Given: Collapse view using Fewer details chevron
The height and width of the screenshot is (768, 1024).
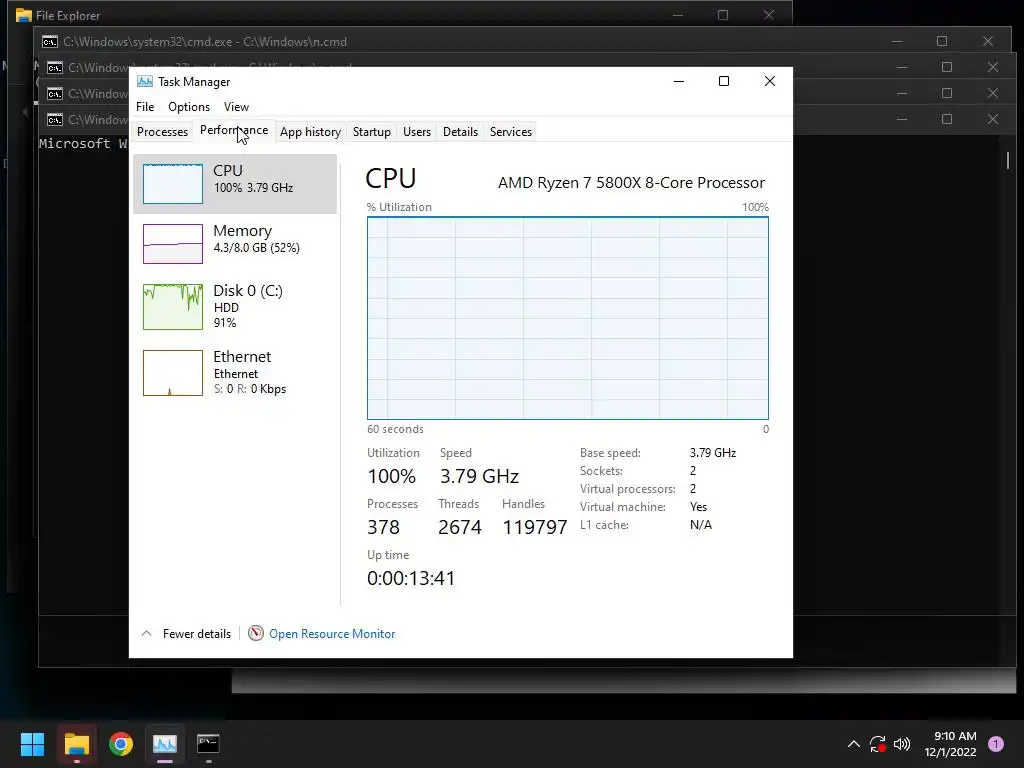Looking at the screenshot, I should 147,633.
